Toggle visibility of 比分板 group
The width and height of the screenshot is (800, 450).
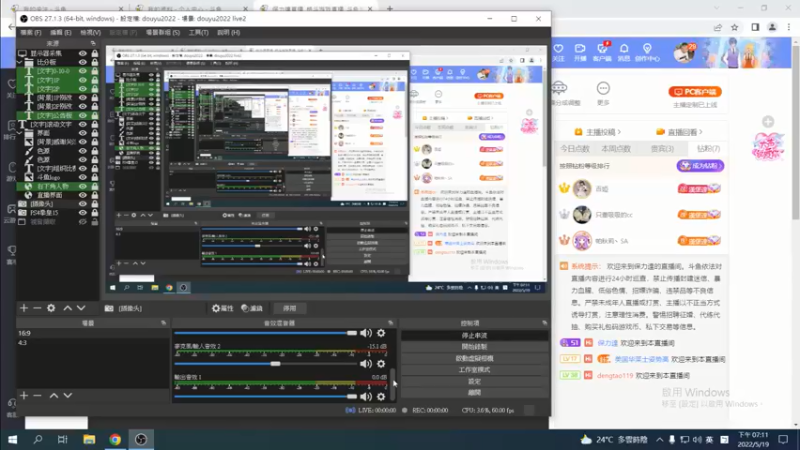click(x=83, y=62)
